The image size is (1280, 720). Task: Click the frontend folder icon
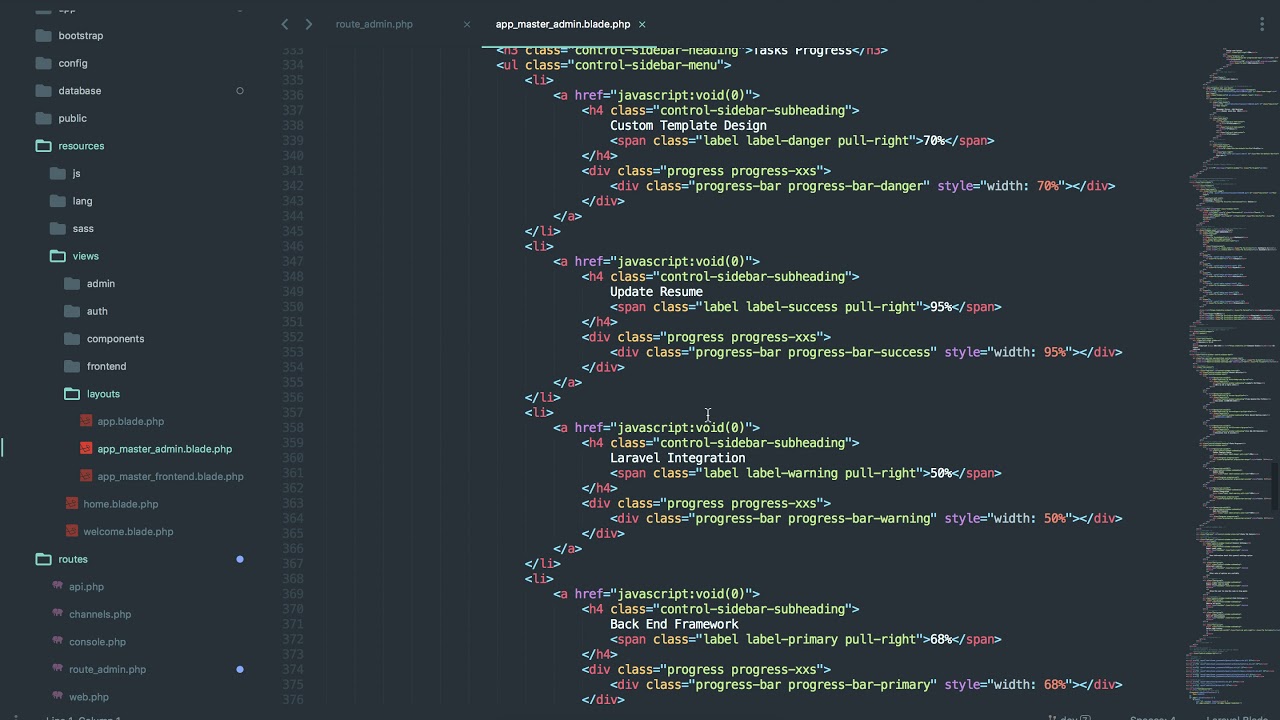[x=71, y=366]
